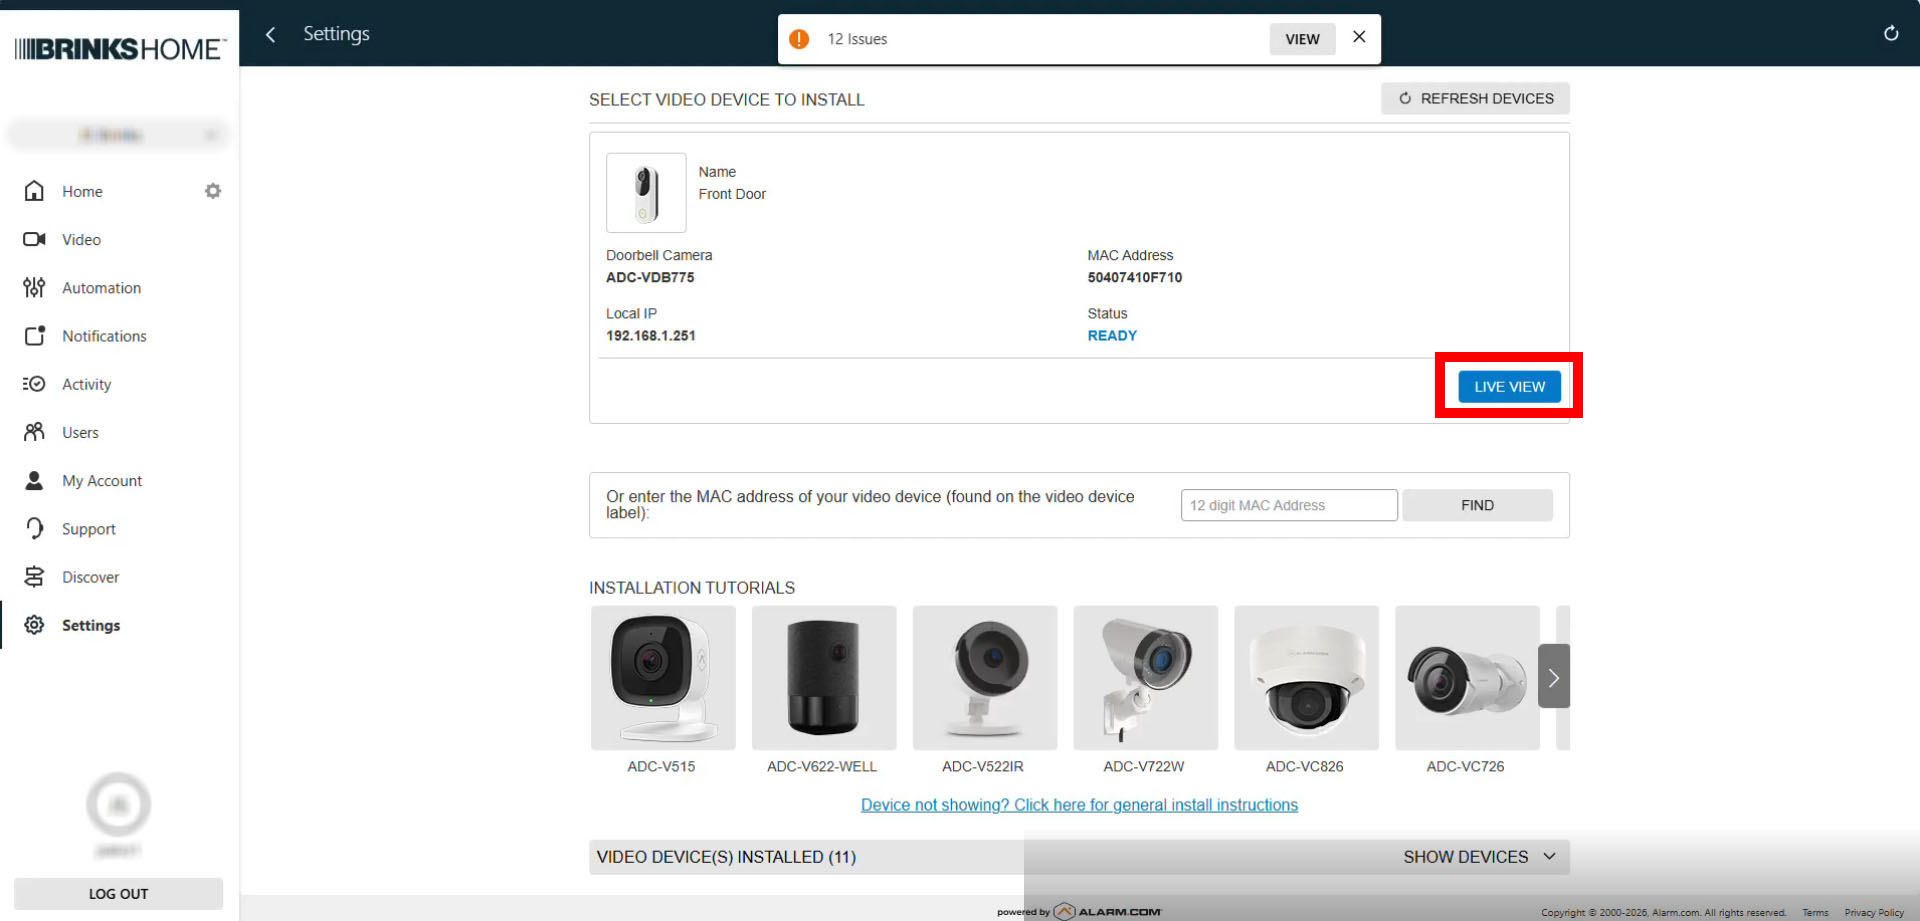Click the Video camera sidebar icon
1920x921 pixels.
tap(34, 239)
